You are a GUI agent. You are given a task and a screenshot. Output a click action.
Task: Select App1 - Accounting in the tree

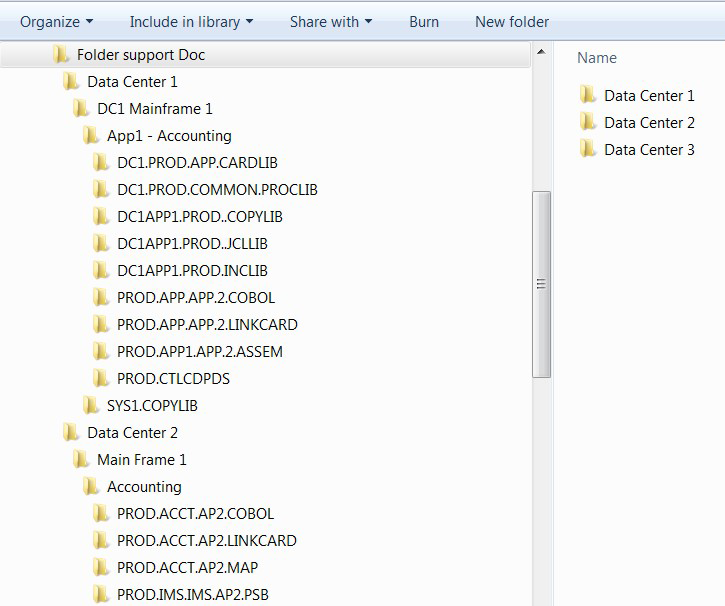[169, 135]
